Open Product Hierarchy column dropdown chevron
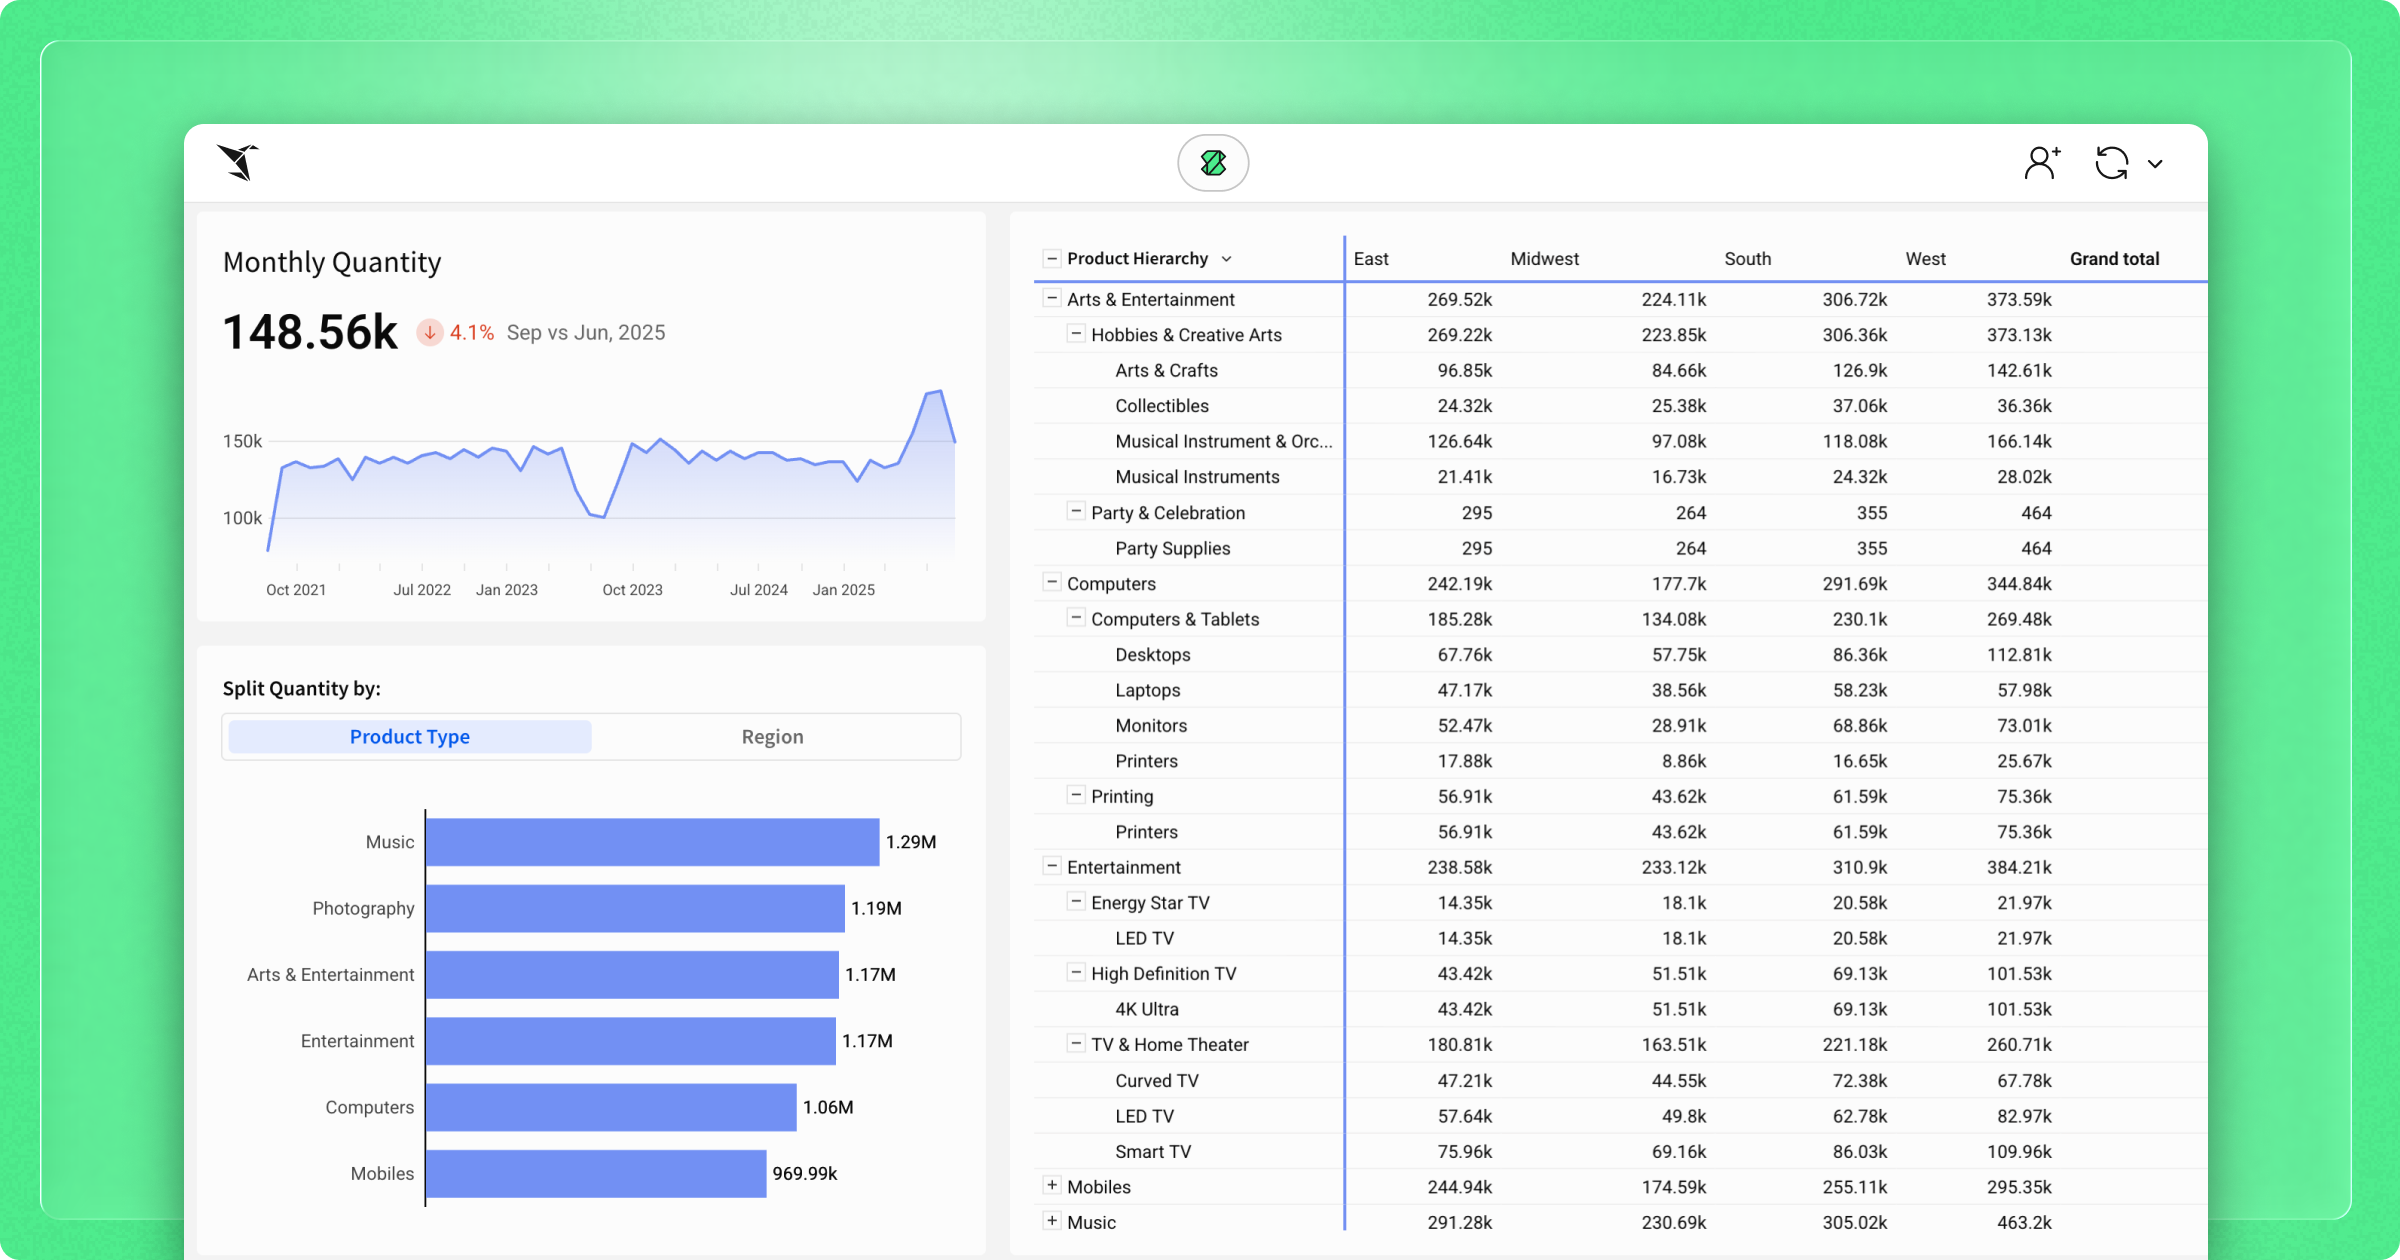2400x1260 pixels. click(x=1227, y=259)
